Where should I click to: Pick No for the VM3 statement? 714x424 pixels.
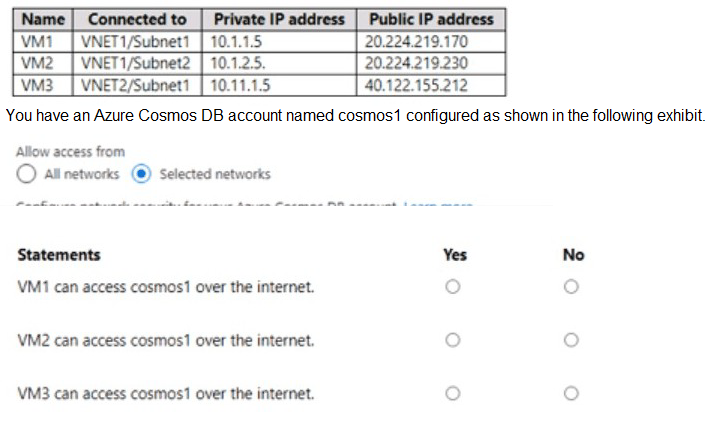coord(572,393)
